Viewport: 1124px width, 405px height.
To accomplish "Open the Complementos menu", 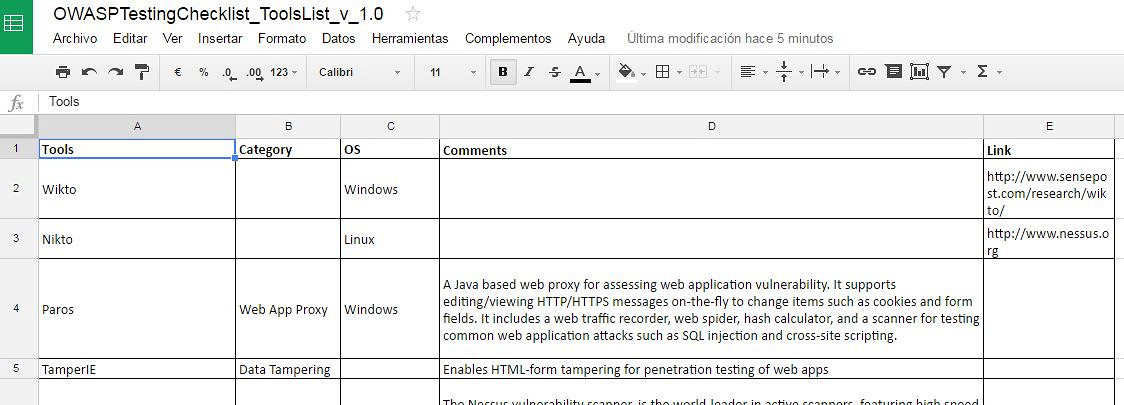I will [508, 39].
